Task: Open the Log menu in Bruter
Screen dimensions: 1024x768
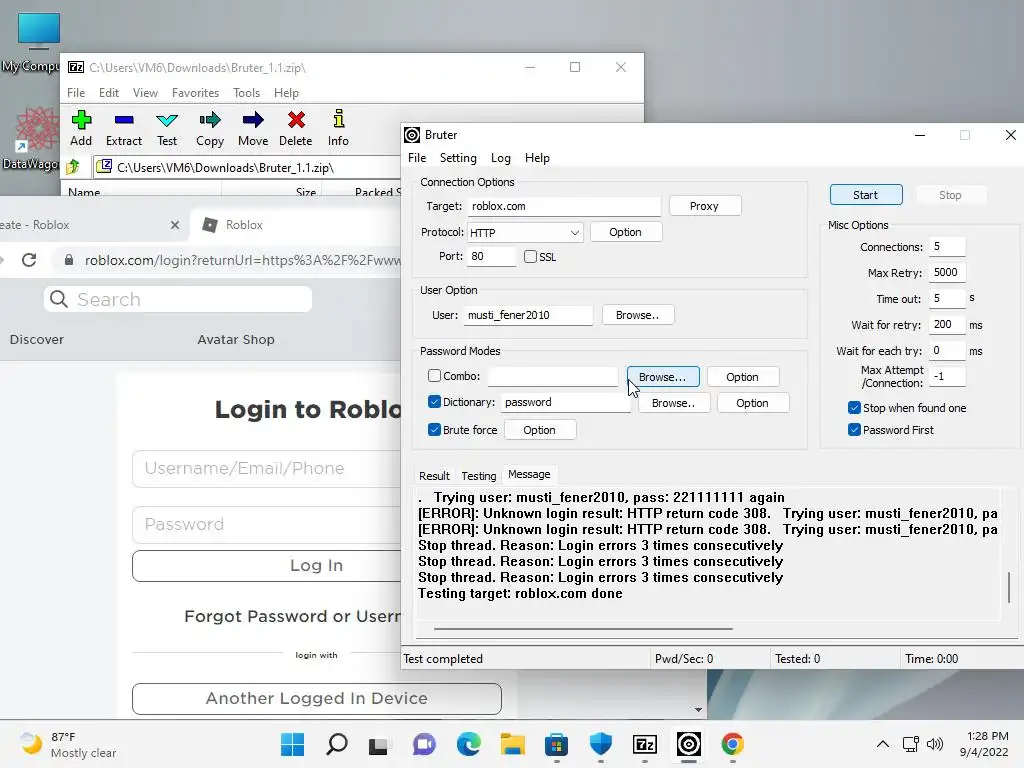Action: tap(500, 158)
